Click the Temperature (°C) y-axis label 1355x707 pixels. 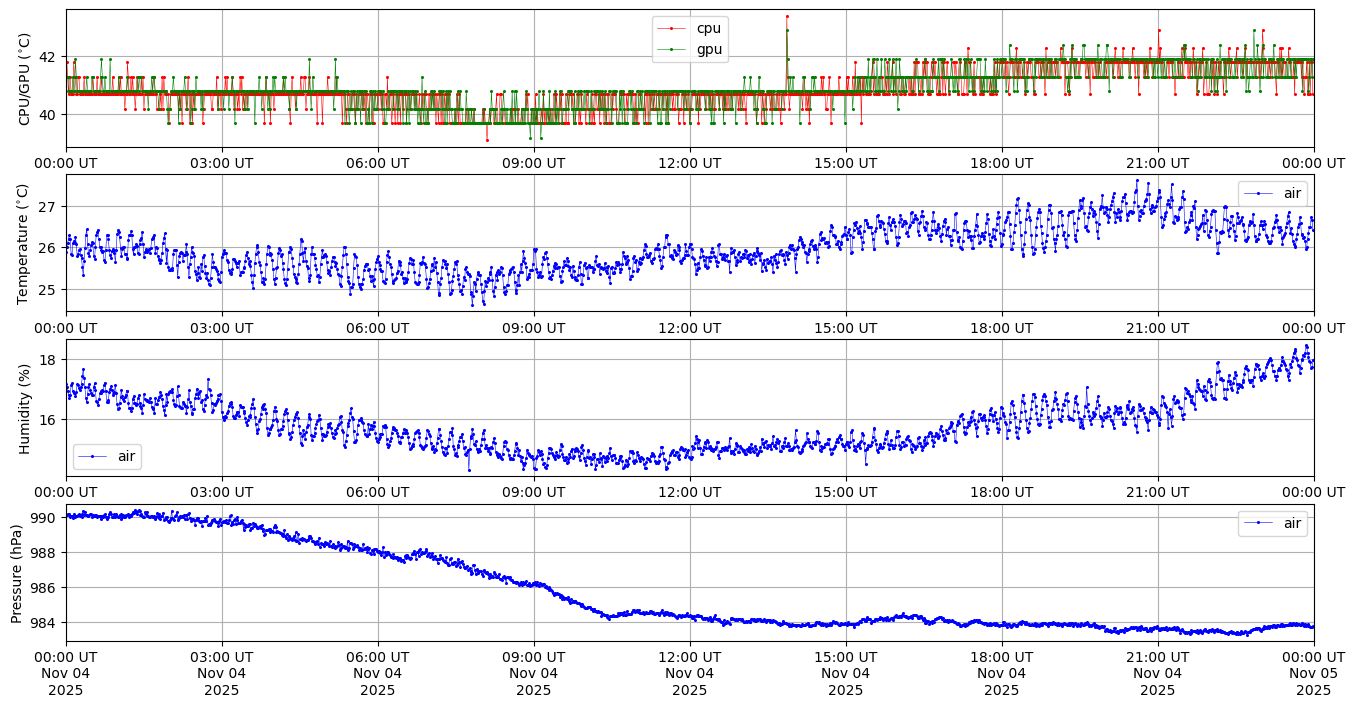tap(25, 243)
